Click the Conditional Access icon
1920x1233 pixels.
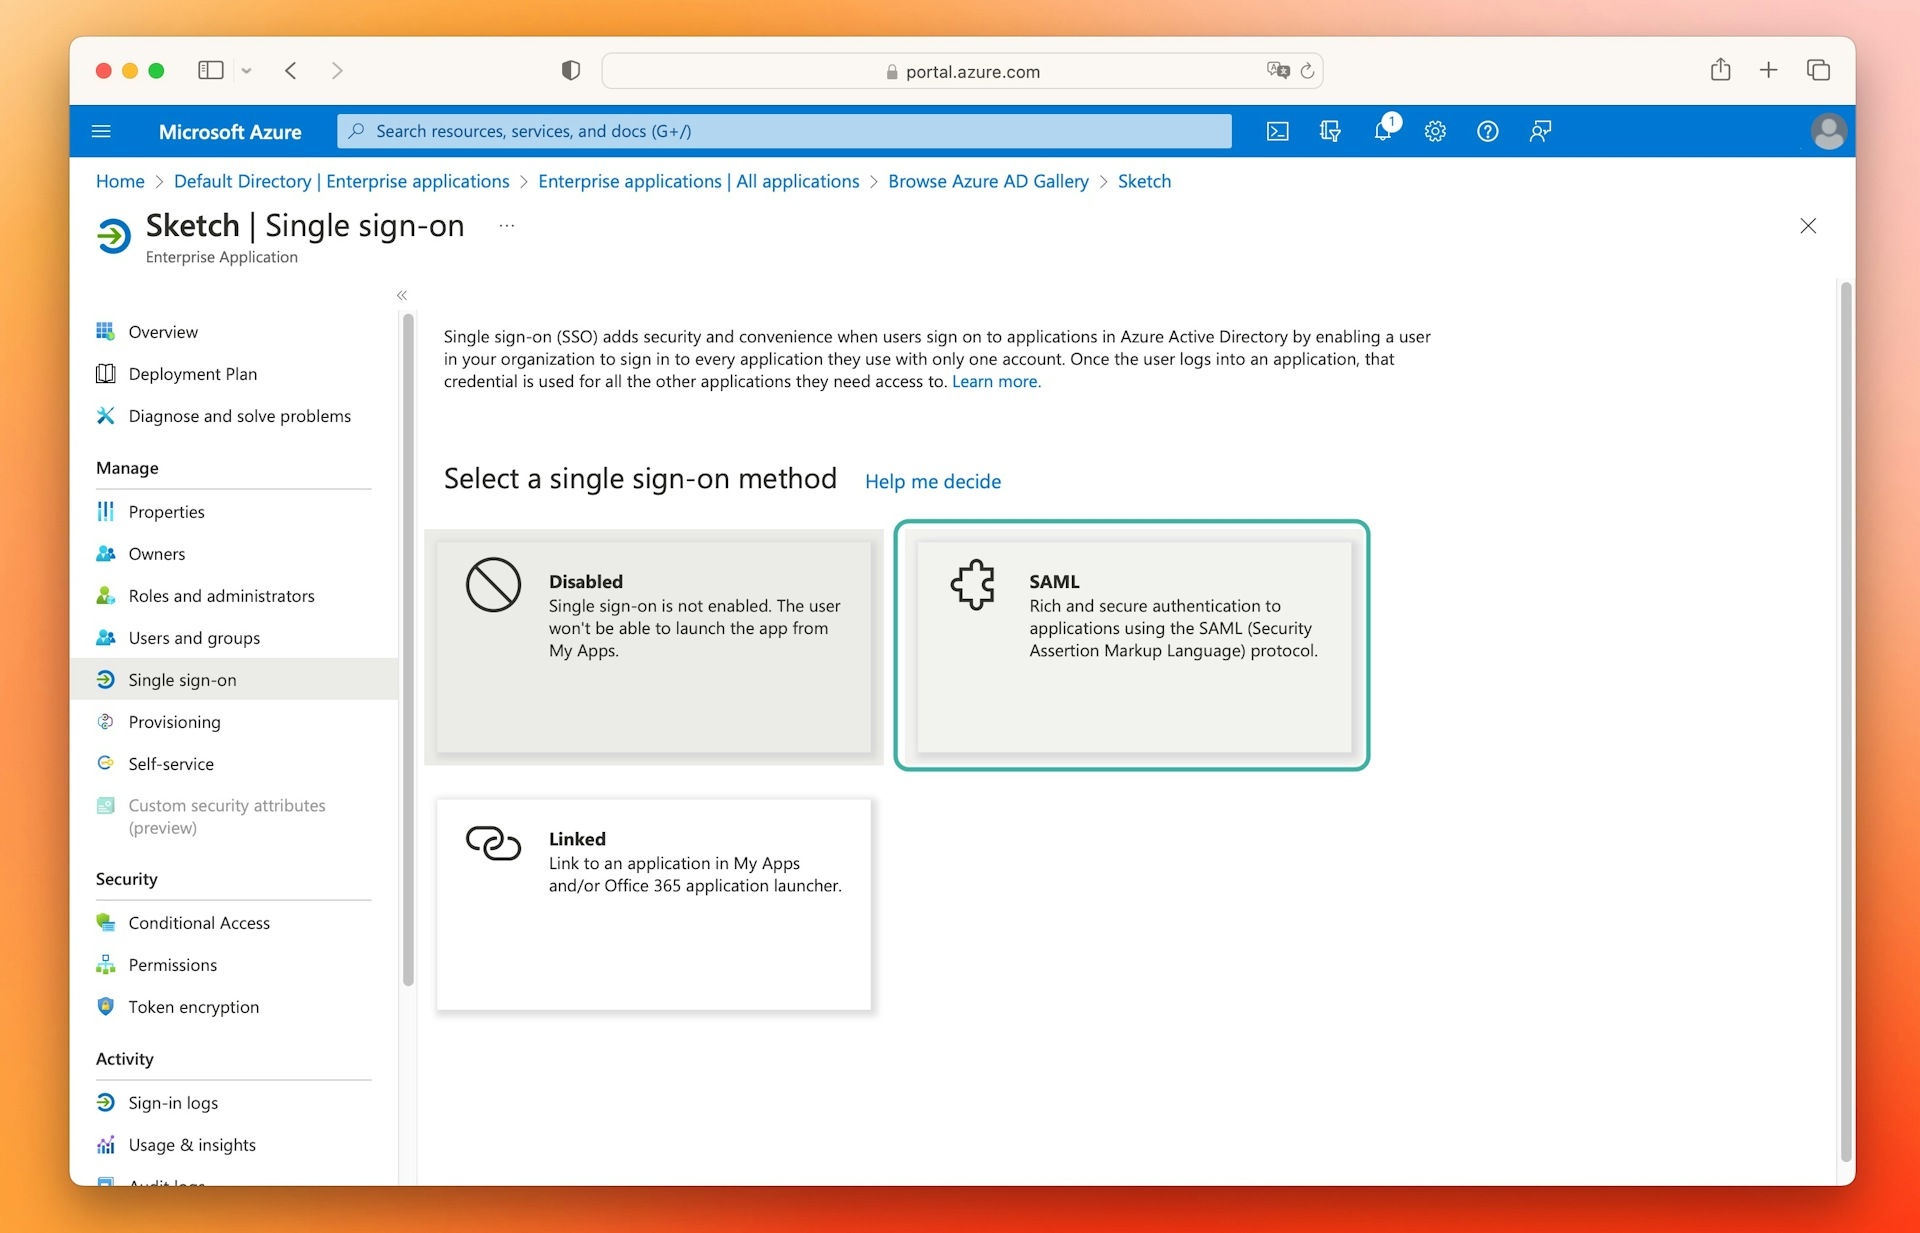tap(105, 922)
